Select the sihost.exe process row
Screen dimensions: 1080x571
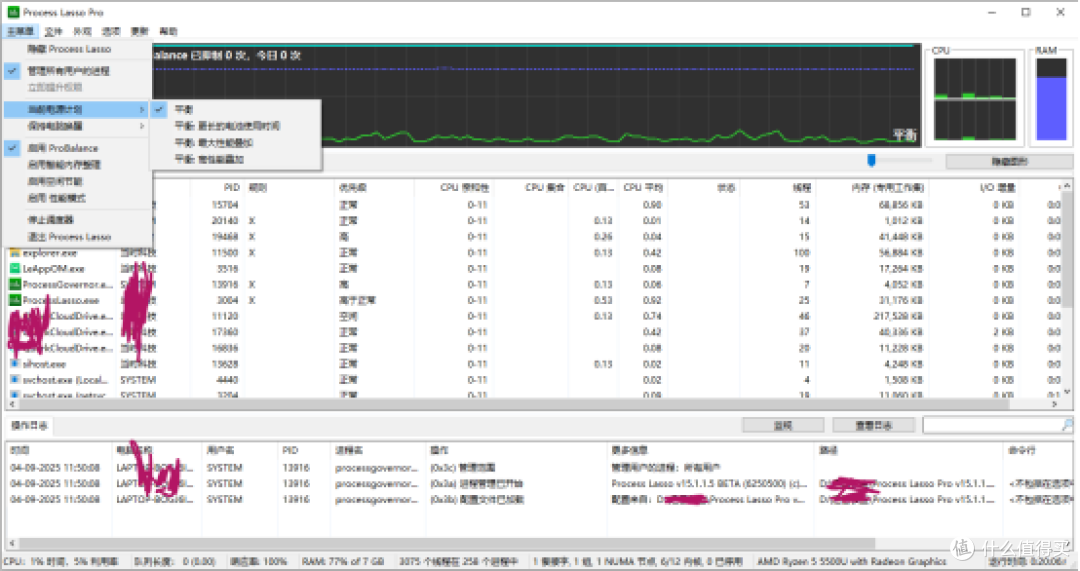pos(534,364)
